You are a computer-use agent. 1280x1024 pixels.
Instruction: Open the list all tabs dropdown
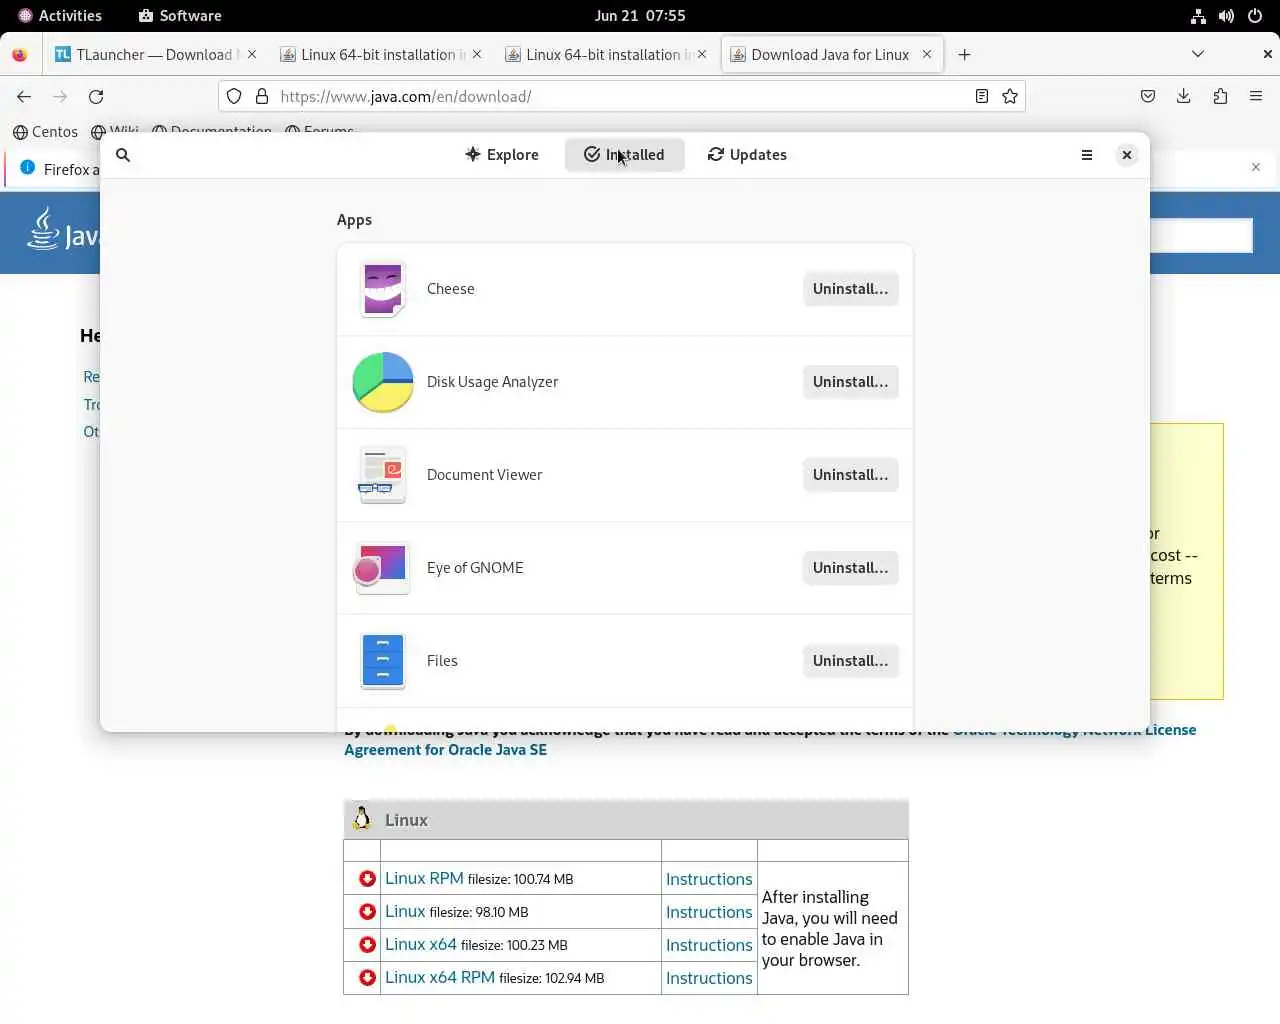[1198, 54]
